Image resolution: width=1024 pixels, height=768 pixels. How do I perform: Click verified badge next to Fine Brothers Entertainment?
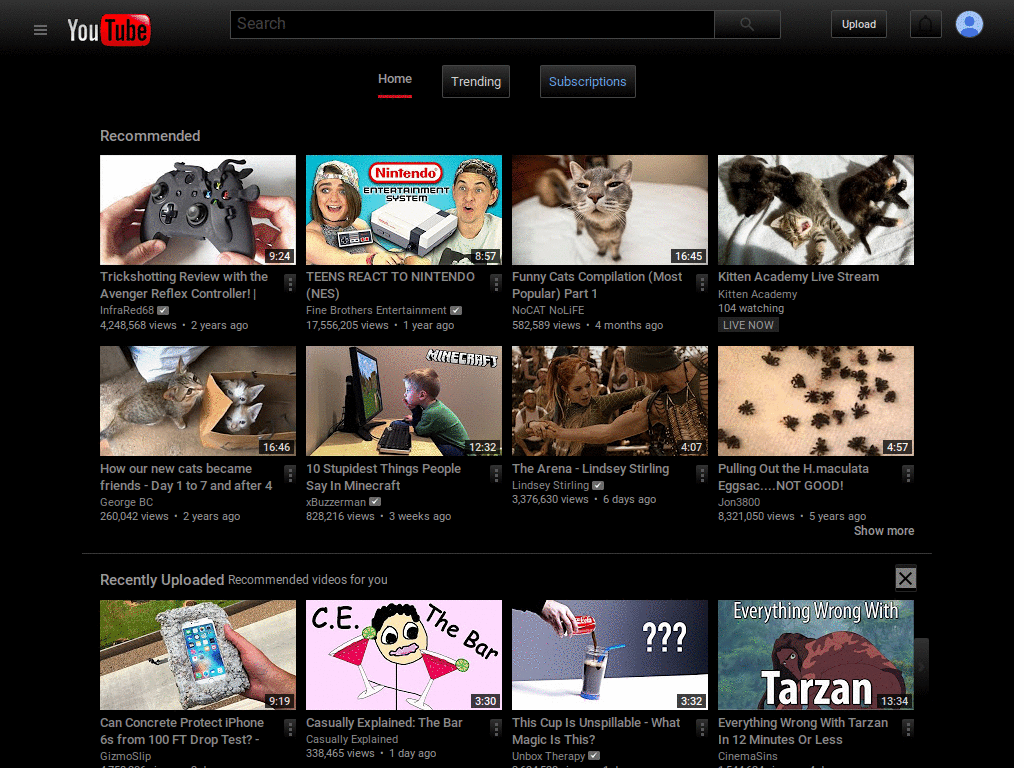456,310
